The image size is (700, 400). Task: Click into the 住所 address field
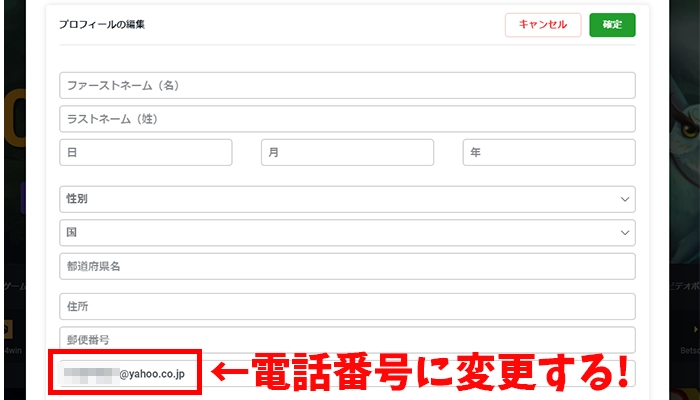coord(347,306)
